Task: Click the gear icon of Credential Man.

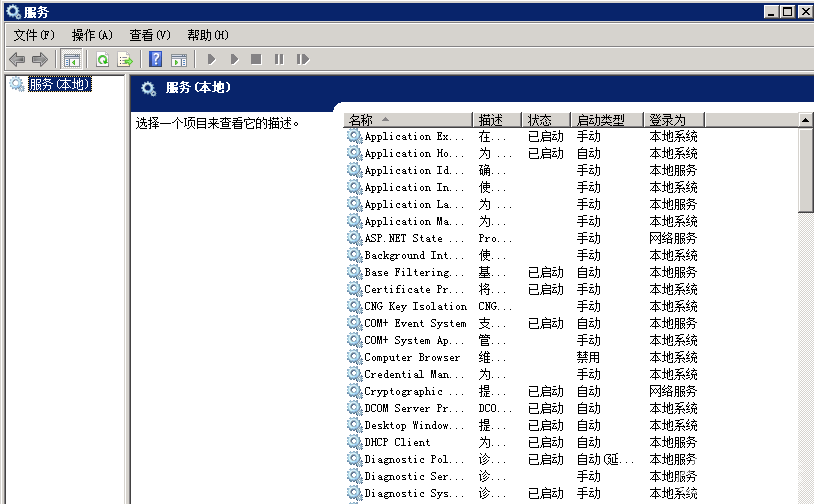Action: click(x=355, y=374)
